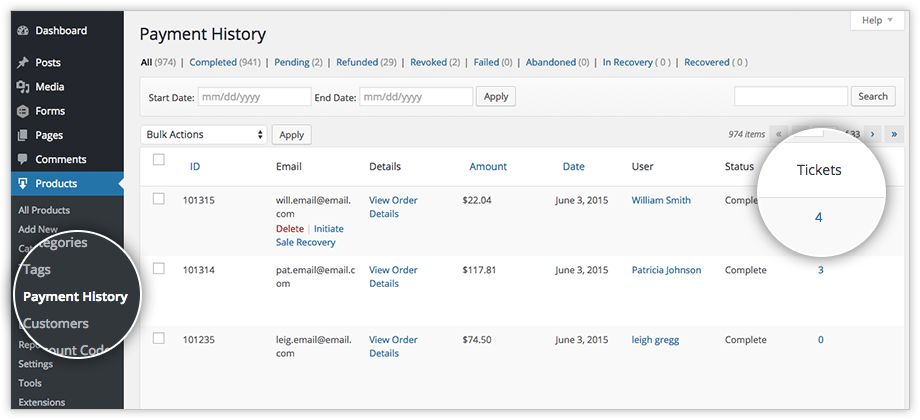The height and width of the screenshot is (420, 920).
Task: View Order Details for payment 101235
Action: [393, 347]
